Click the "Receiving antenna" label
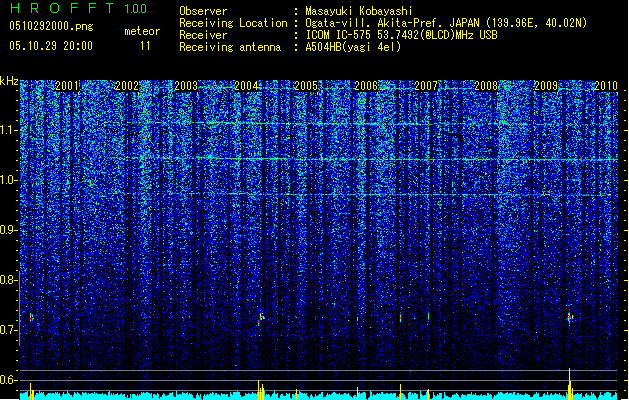Viewport: 629px width, 400px height. (230, 47)
